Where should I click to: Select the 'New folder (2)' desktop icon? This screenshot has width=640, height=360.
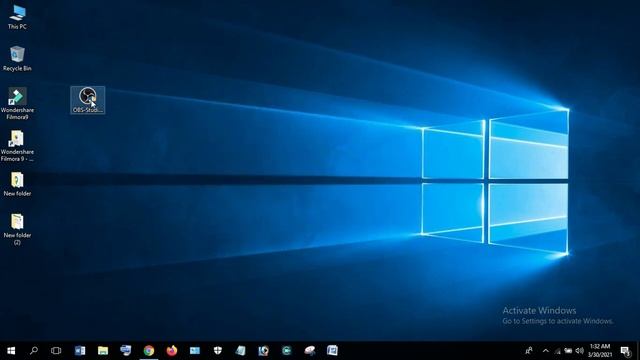click(17, 229)
